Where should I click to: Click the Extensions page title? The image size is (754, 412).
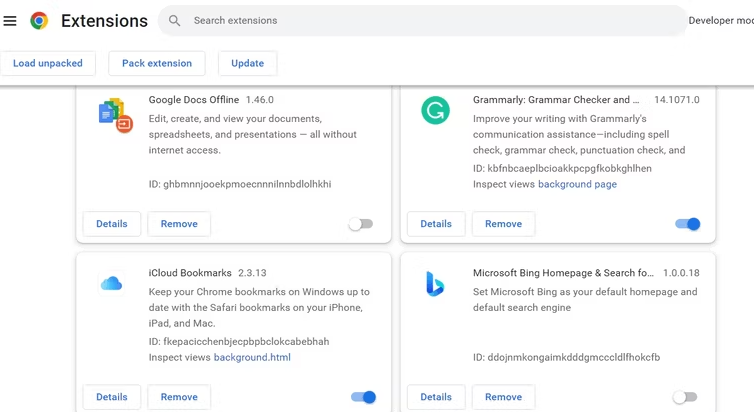click(104, 21)
